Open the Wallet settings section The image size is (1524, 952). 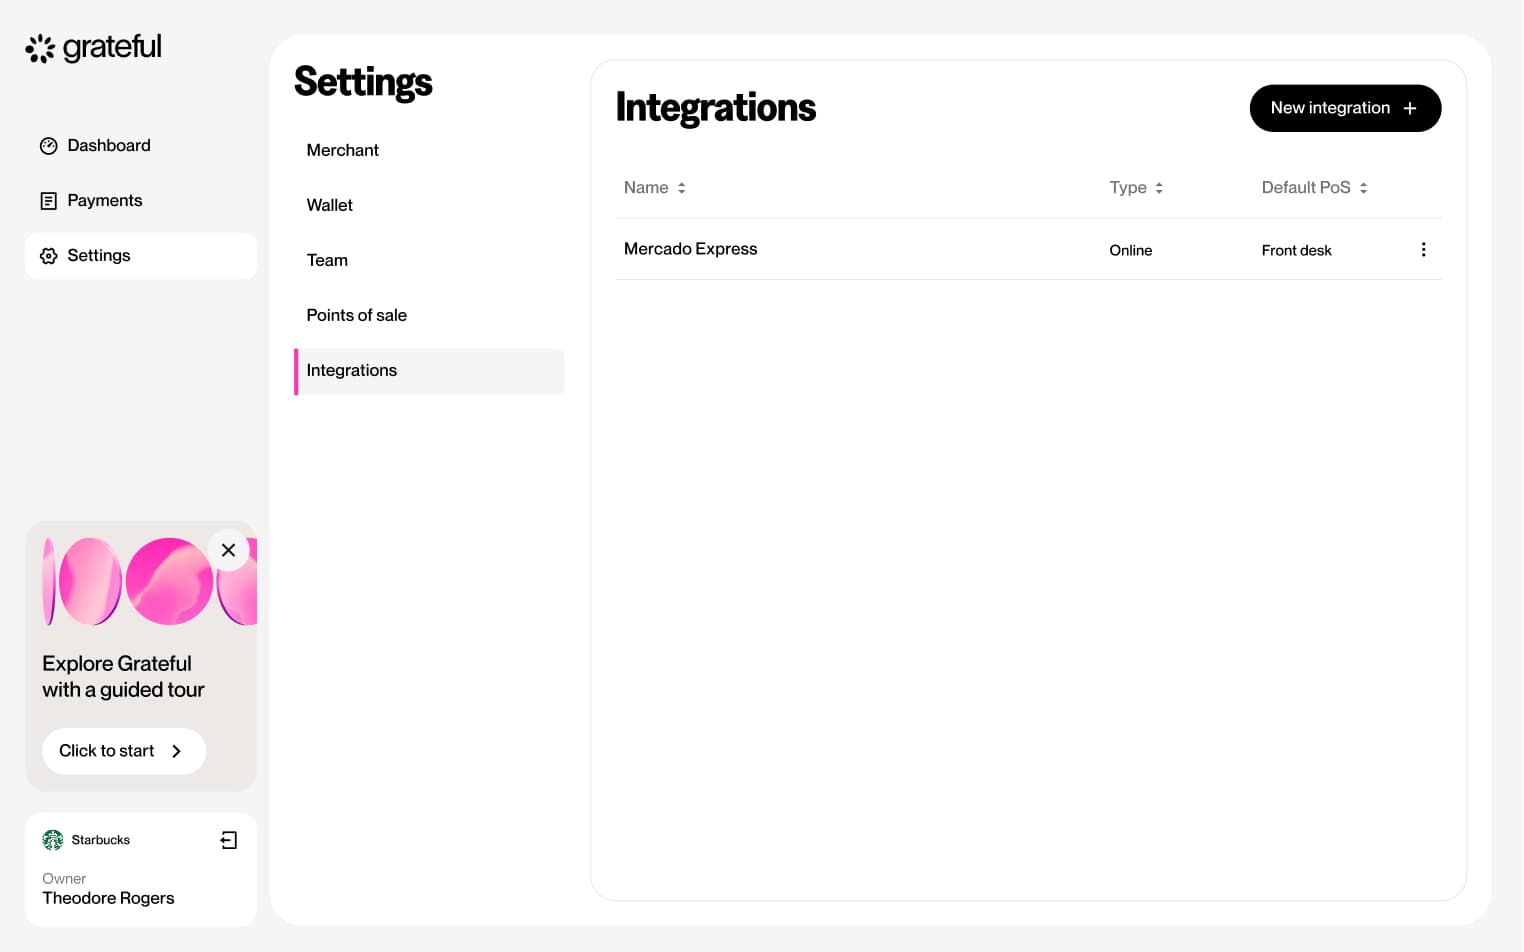pyautogui.click(x=330, y=205)
